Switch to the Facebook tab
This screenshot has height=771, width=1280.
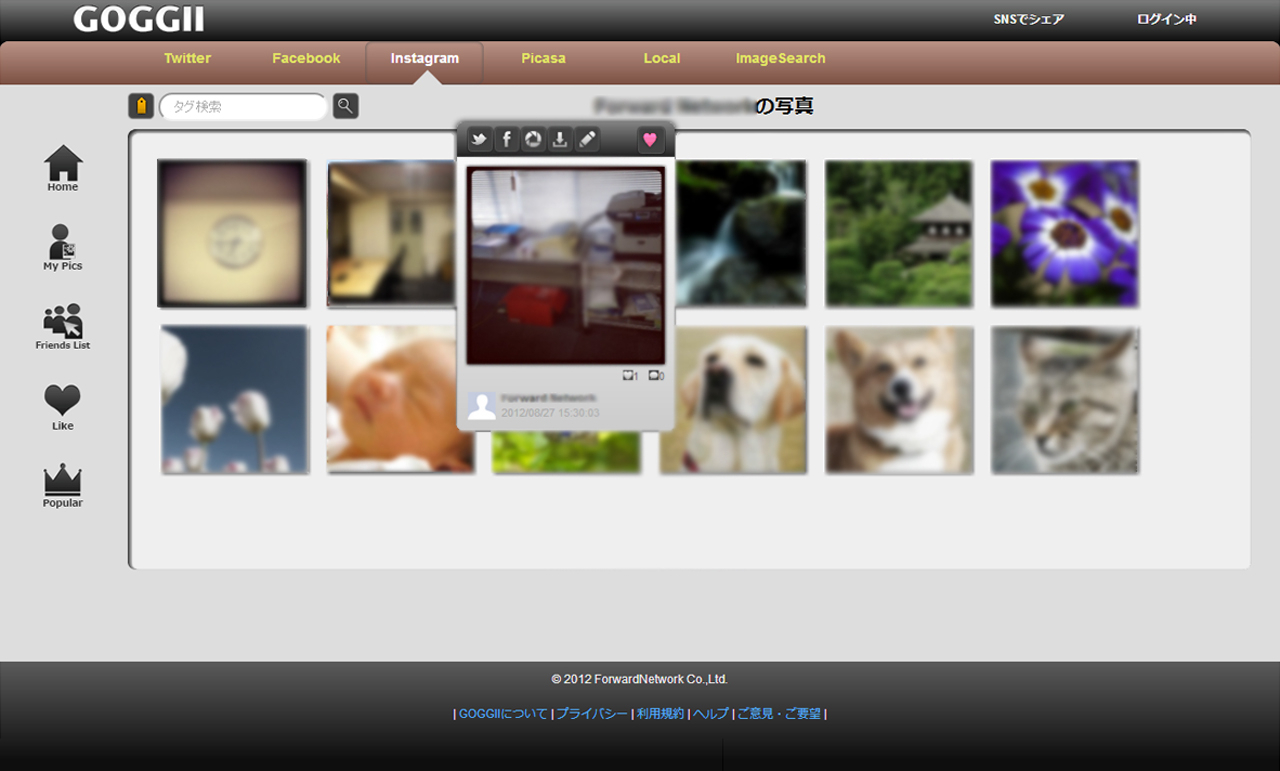pos(306,58)
